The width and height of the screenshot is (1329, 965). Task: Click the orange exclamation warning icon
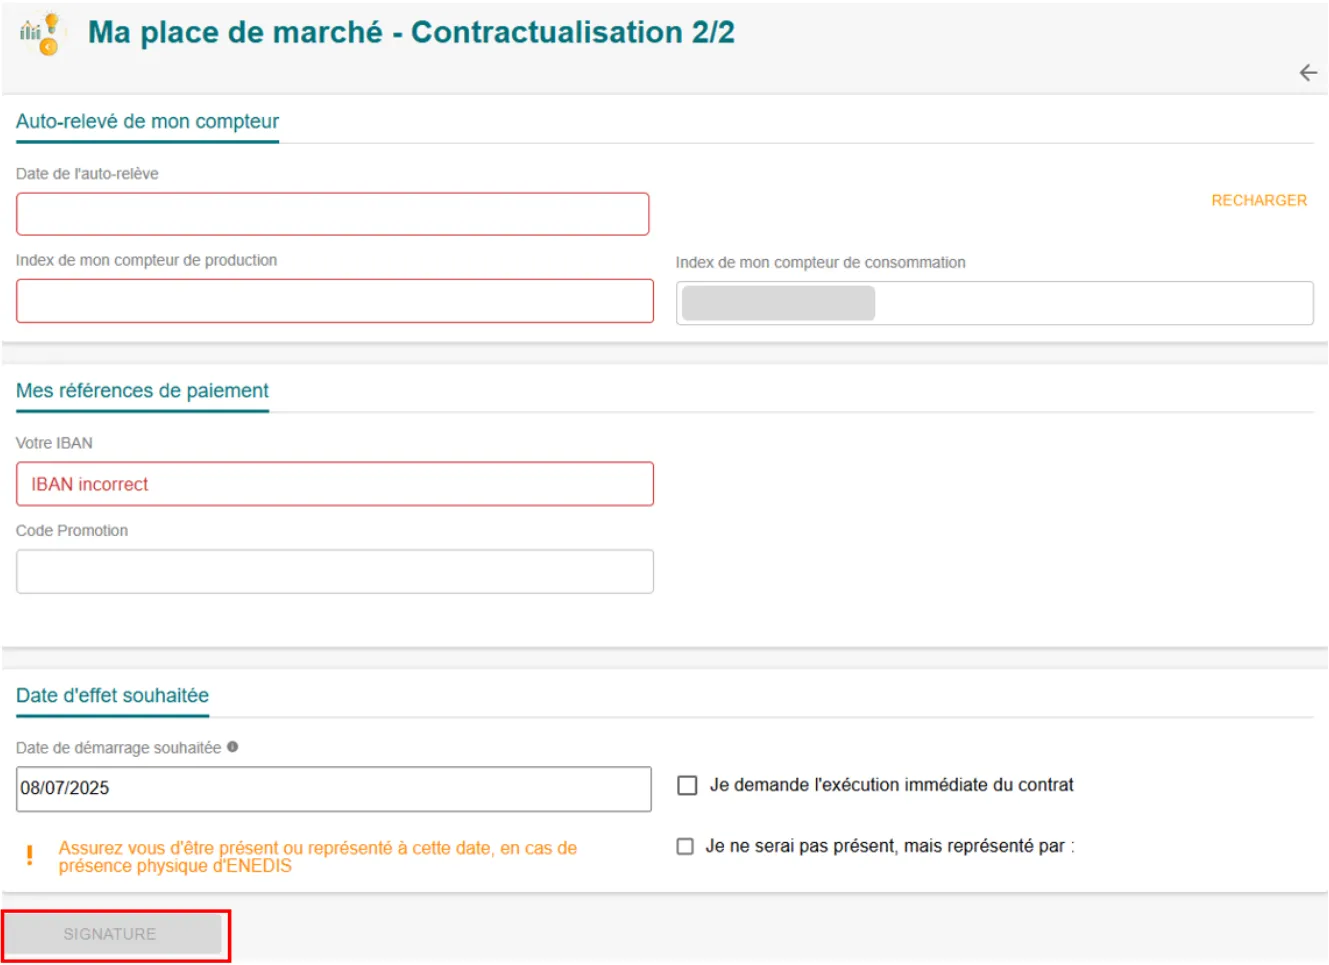tap(30, 856)
